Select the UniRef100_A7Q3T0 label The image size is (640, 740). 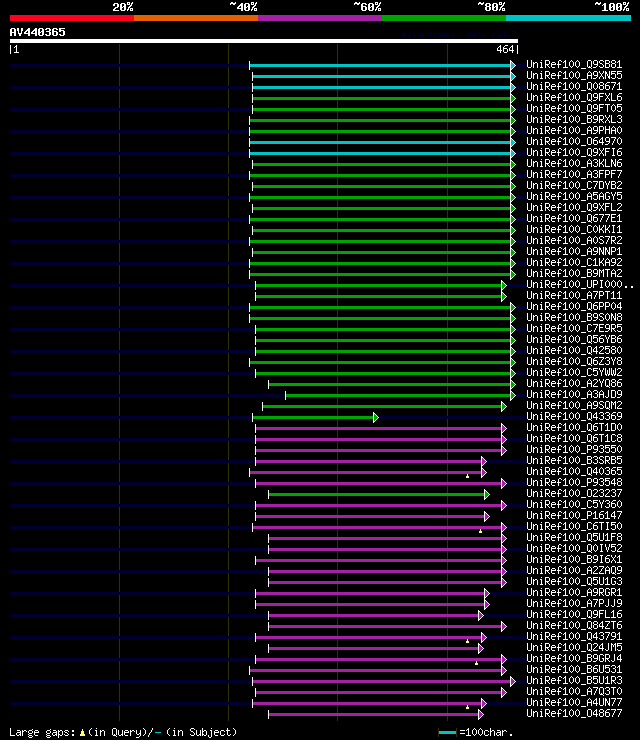click(574, 691)
